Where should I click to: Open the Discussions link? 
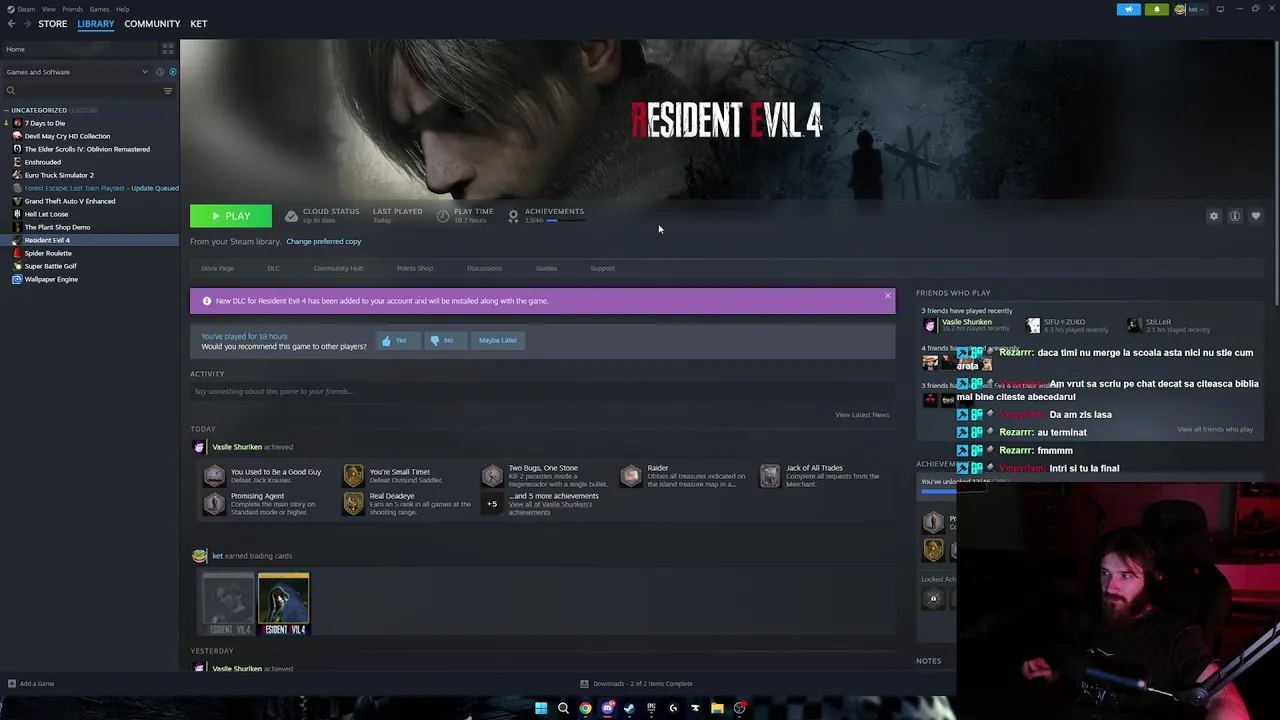coord(484,268)
